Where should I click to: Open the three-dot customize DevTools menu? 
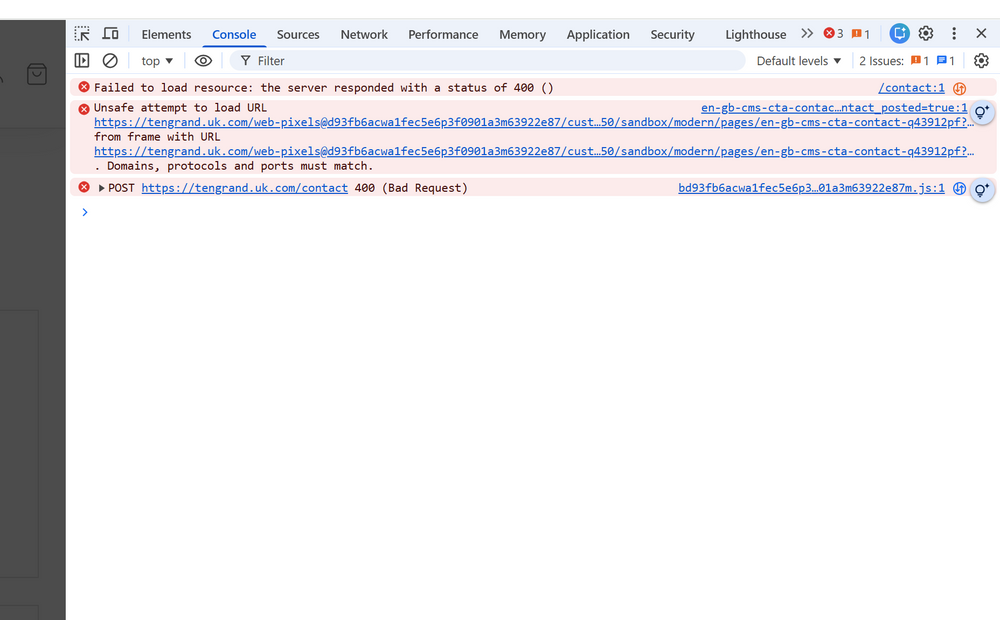[954, 33]
